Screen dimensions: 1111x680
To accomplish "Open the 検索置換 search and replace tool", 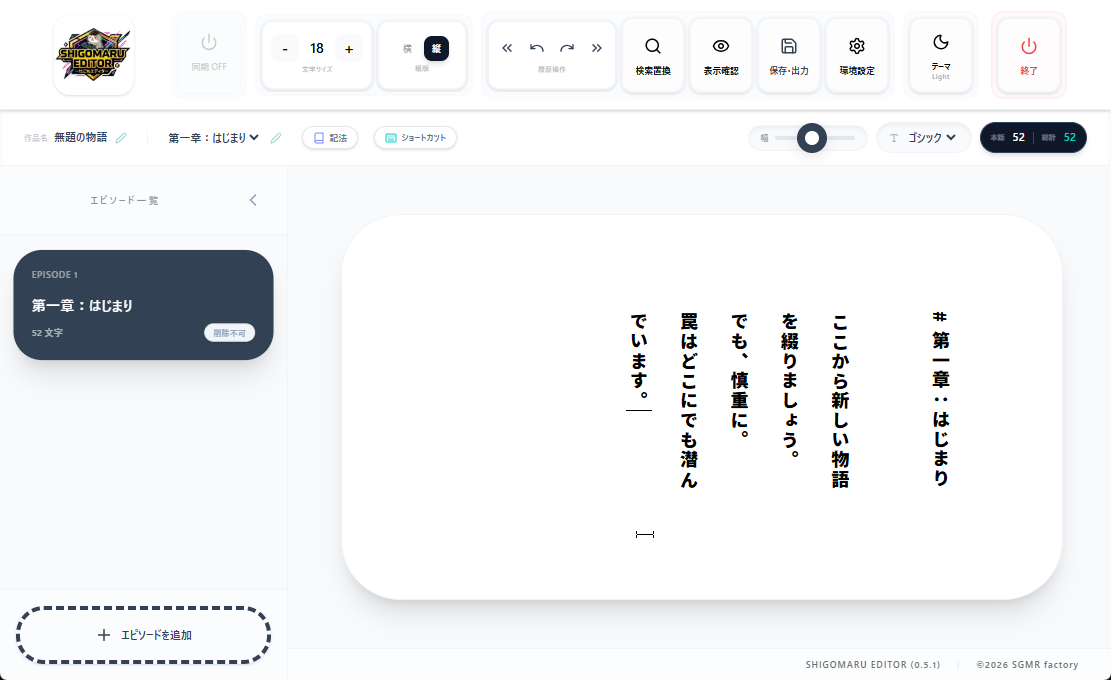I will click(x=652, y=54).
